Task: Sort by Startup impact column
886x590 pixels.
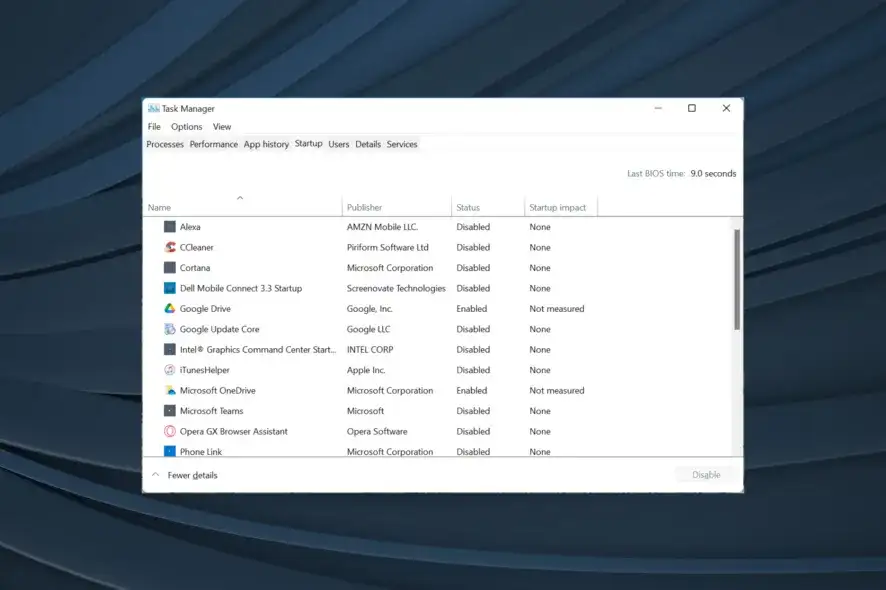Action: pos(558,207)
